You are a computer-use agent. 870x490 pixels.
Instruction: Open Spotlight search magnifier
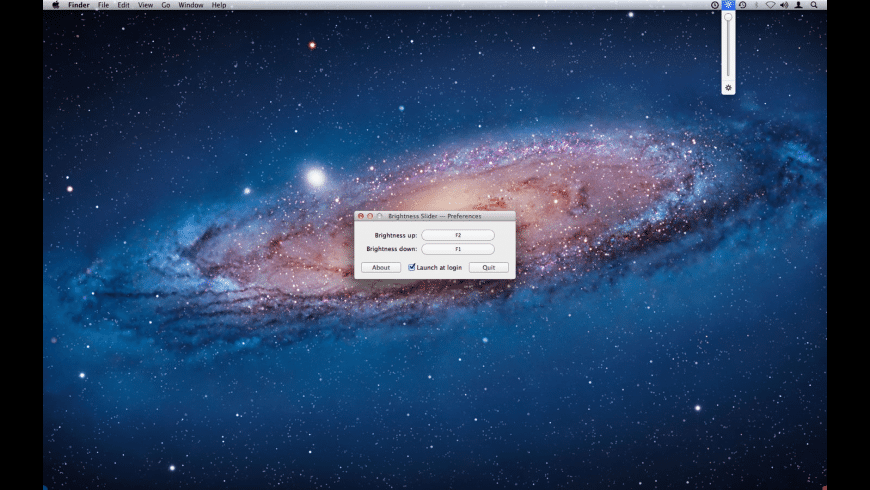[814, 5]
